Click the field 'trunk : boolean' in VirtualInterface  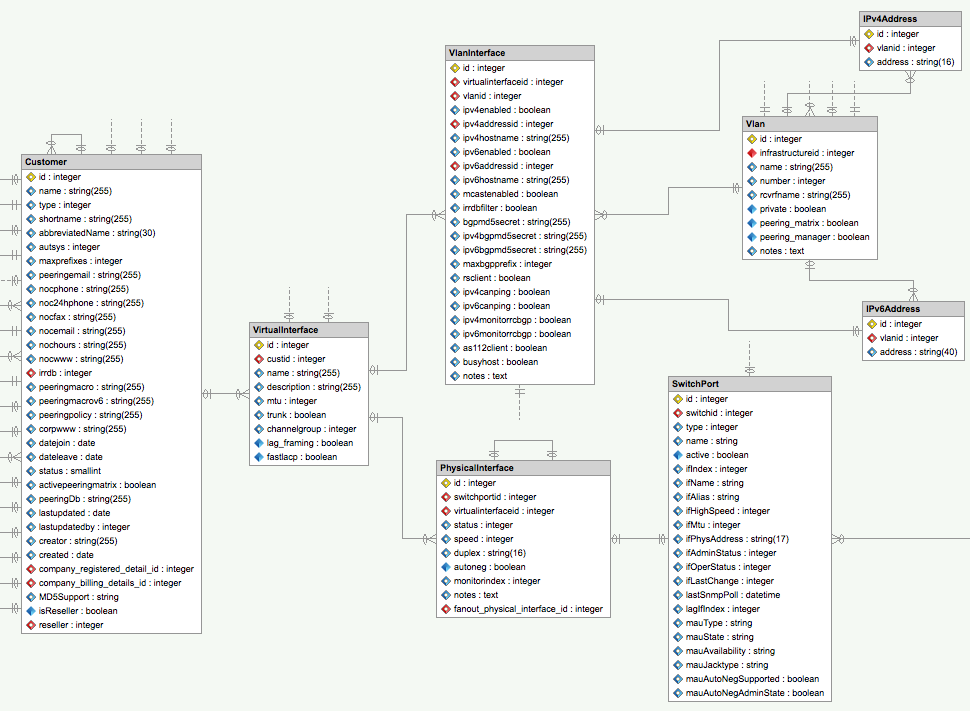click(296, 415)
